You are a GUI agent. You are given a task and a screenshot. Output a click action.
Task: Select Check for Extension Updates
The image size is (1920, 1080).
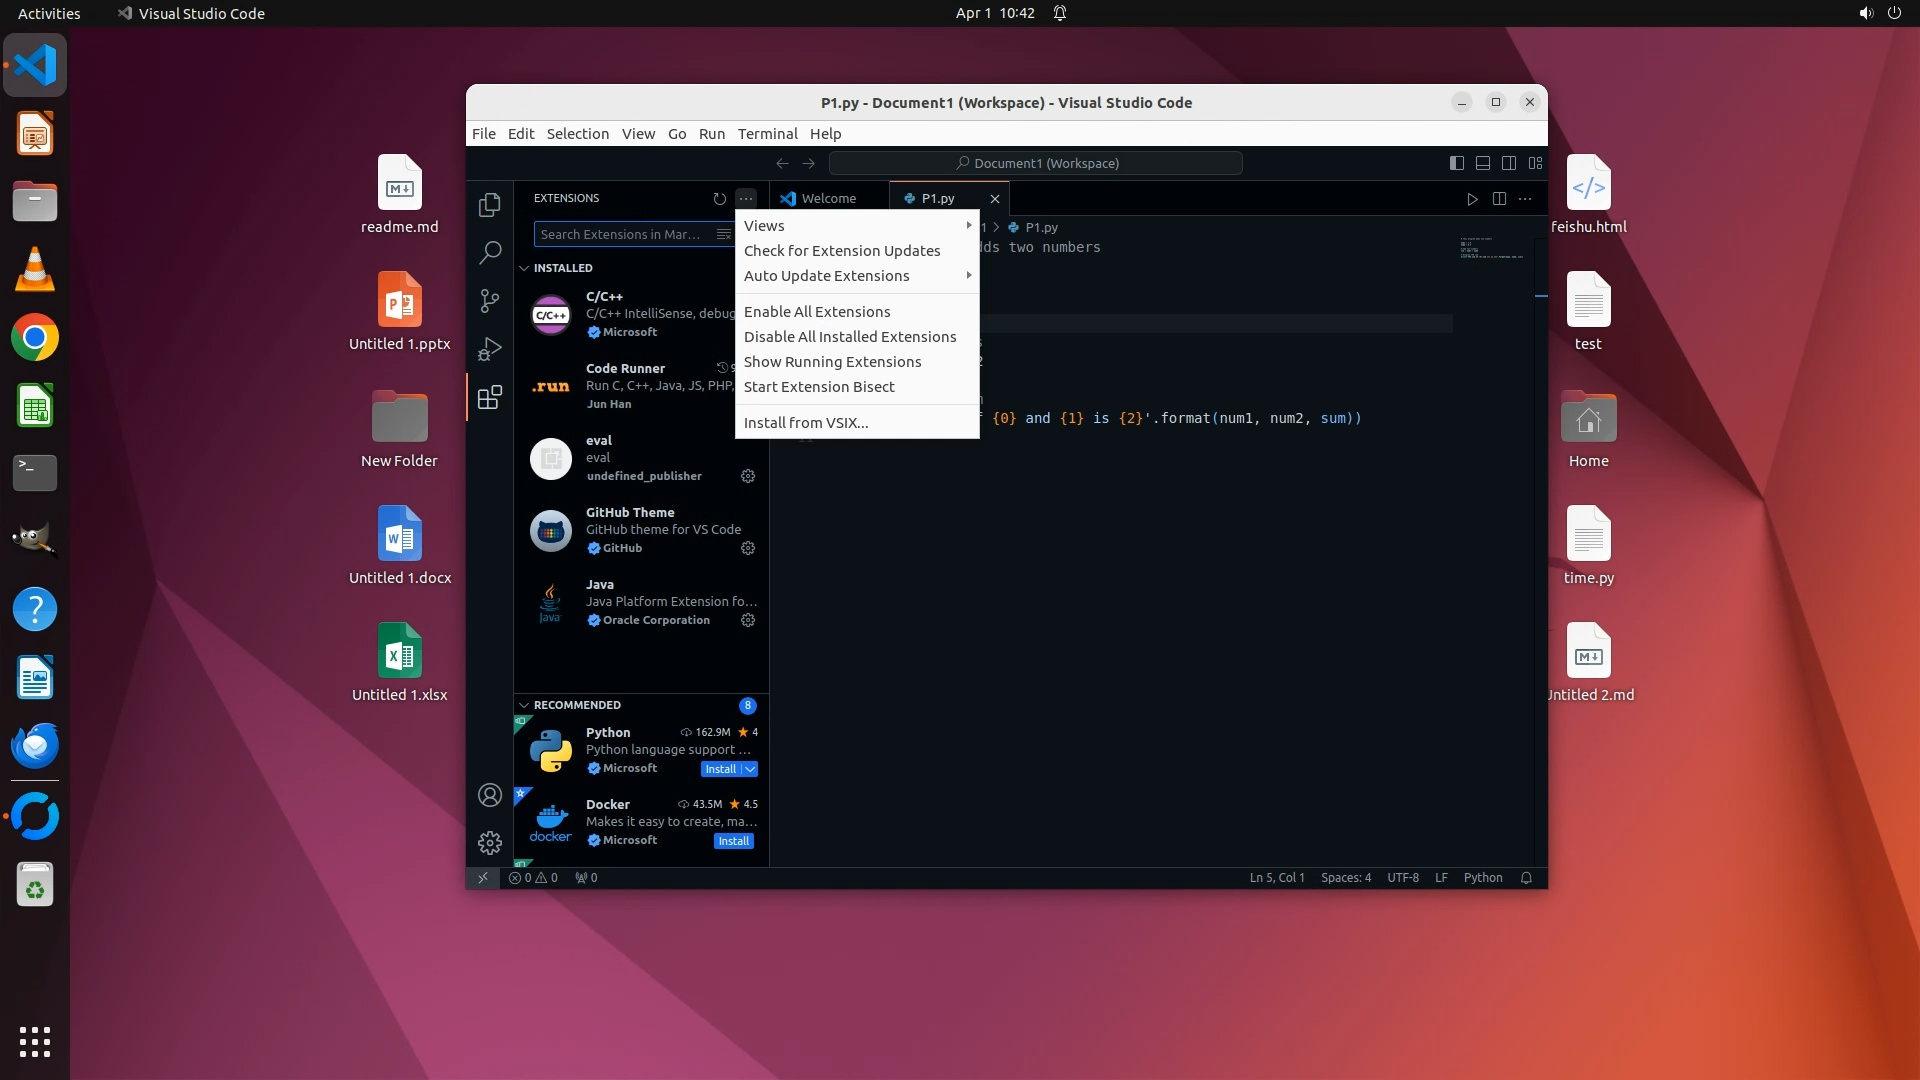click(x=841, y=251)
